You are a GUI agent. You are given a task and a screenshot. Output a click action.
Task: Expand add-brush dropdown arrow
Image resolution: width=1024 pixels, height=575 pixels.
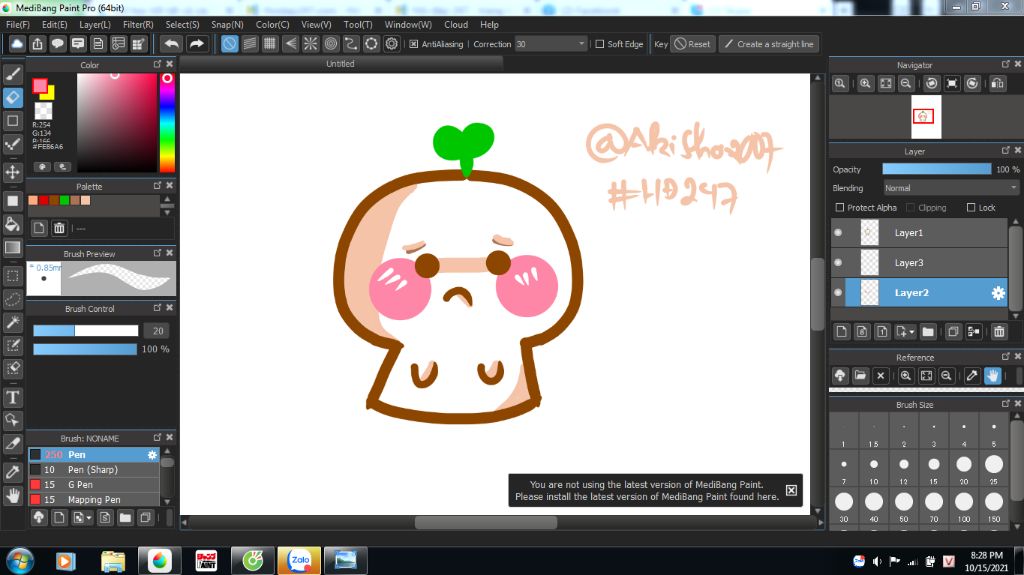pos(89,518)
